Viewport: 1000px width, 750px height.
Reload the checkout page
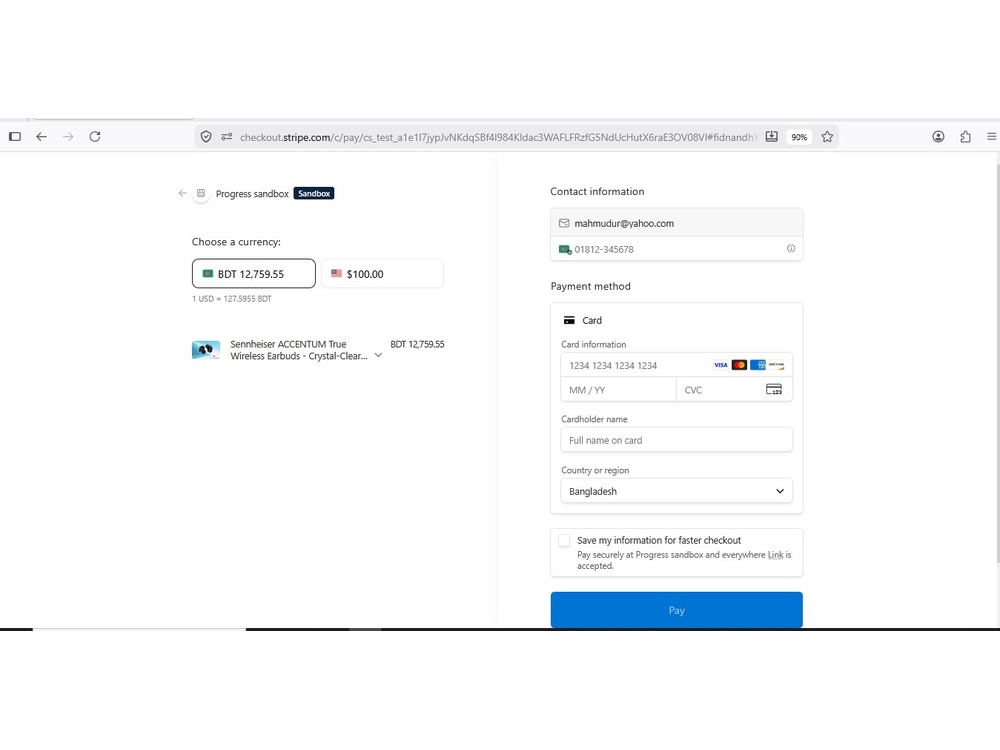(95, 136)
